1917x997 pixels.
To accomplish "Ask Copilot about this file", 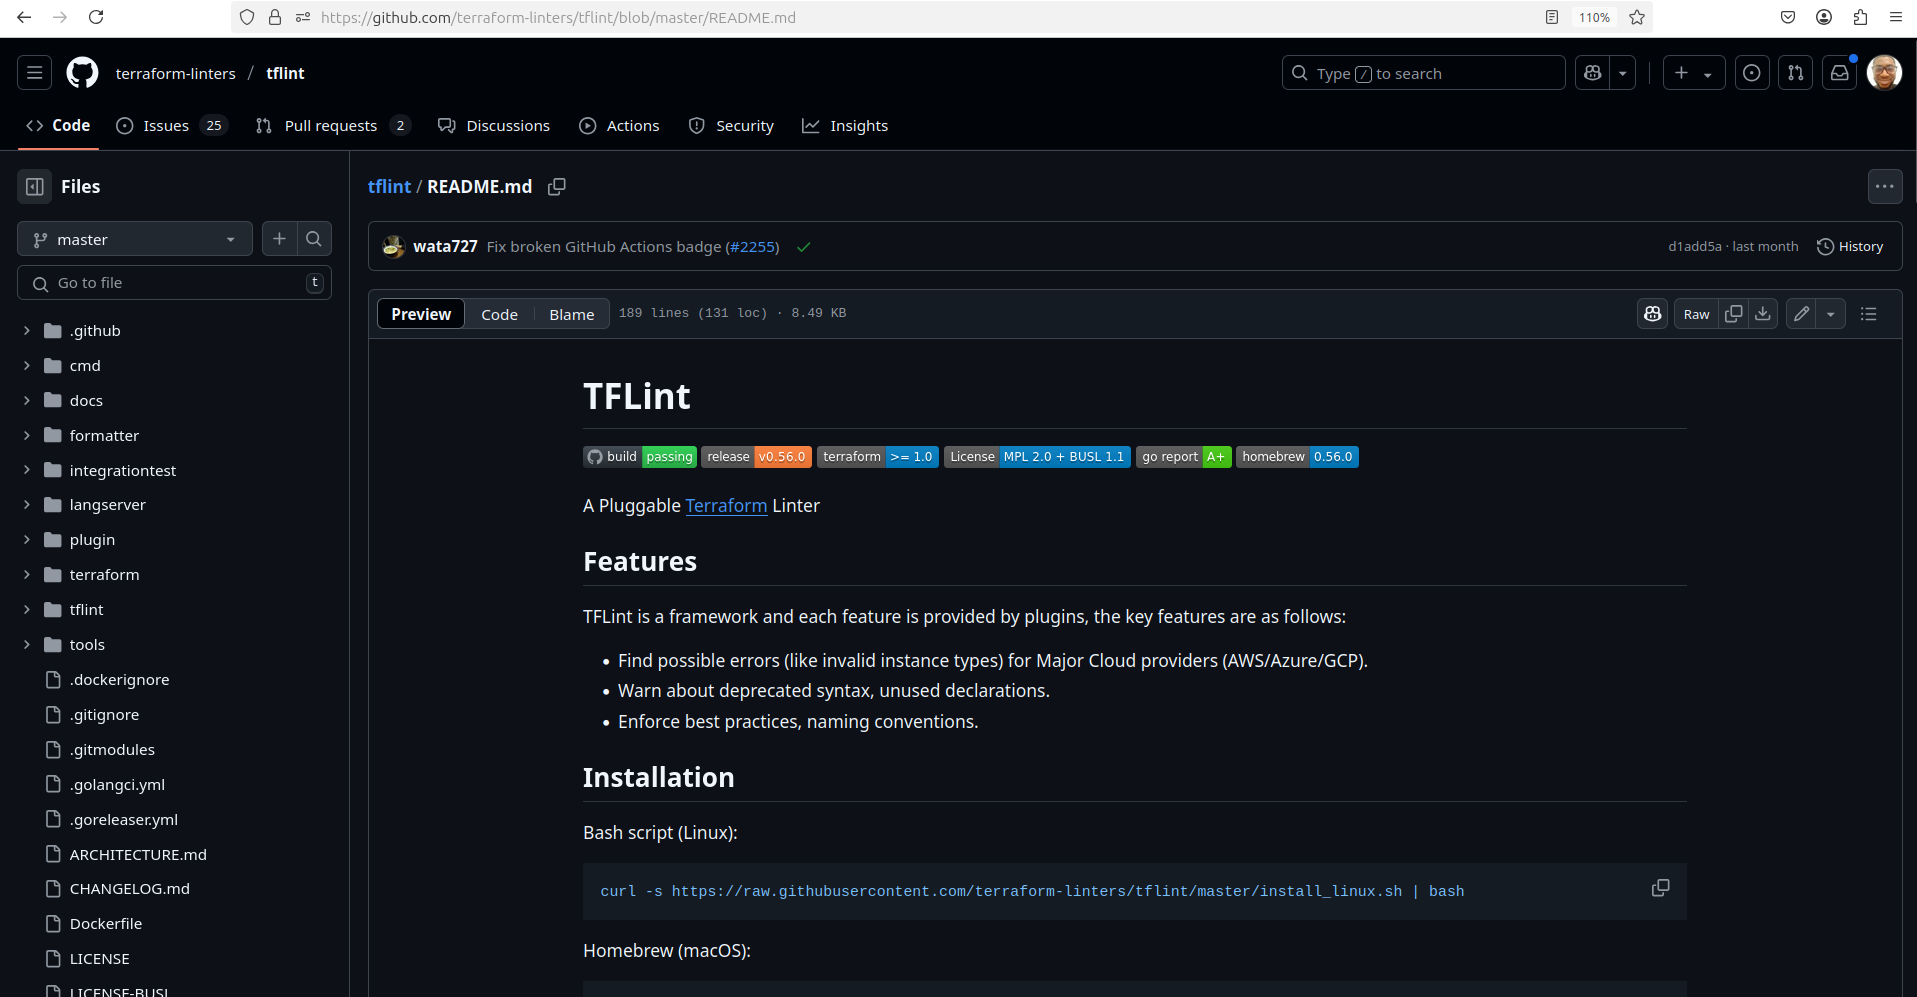I will [1653, 314].
